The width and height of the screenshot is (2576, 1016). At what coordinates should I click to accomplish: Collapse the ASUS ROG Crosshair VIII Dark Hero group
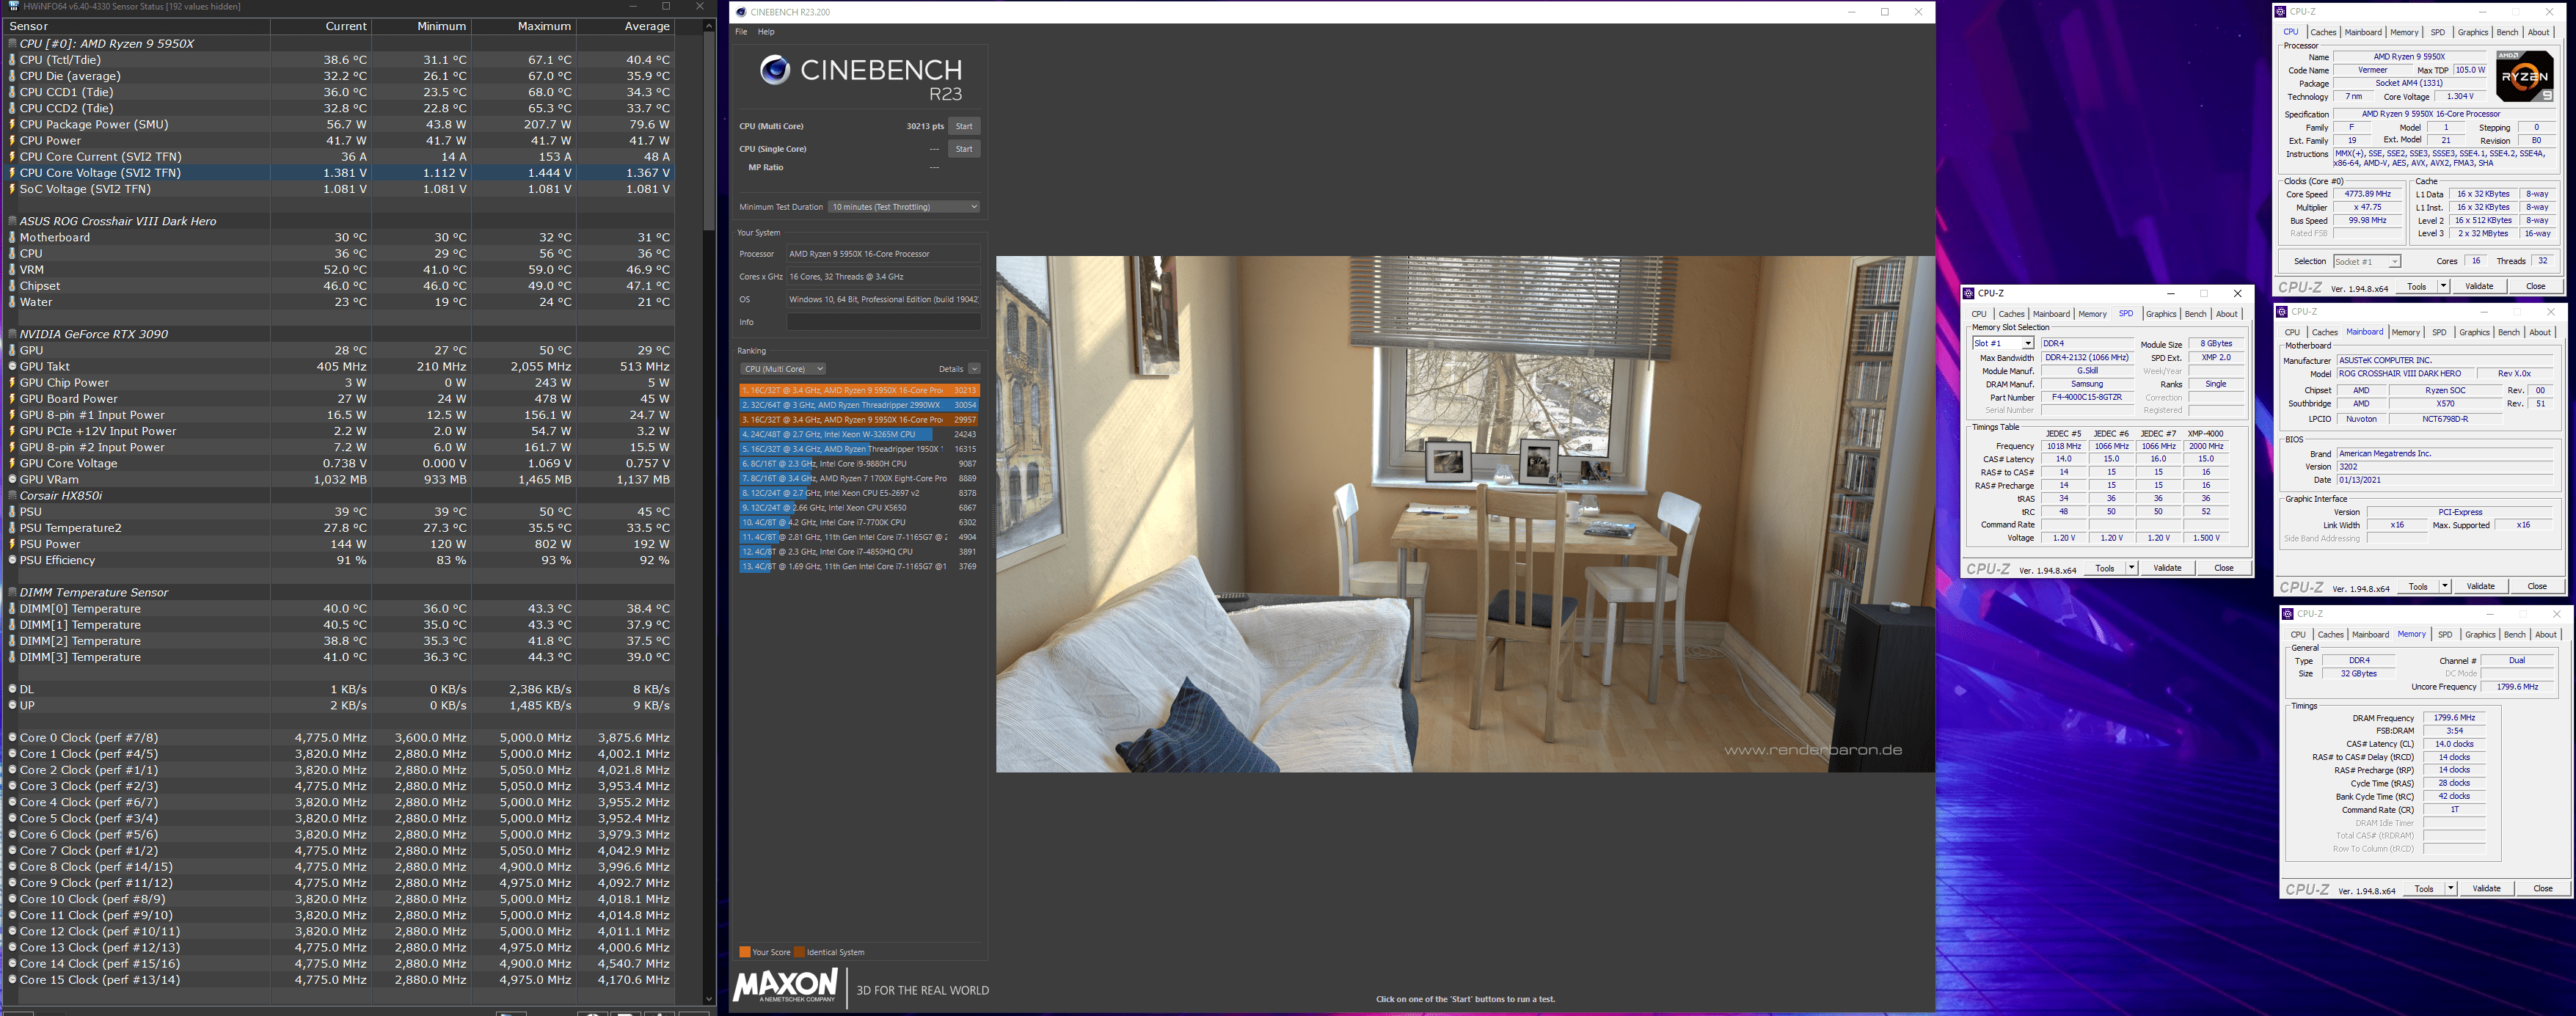(12, 221)
